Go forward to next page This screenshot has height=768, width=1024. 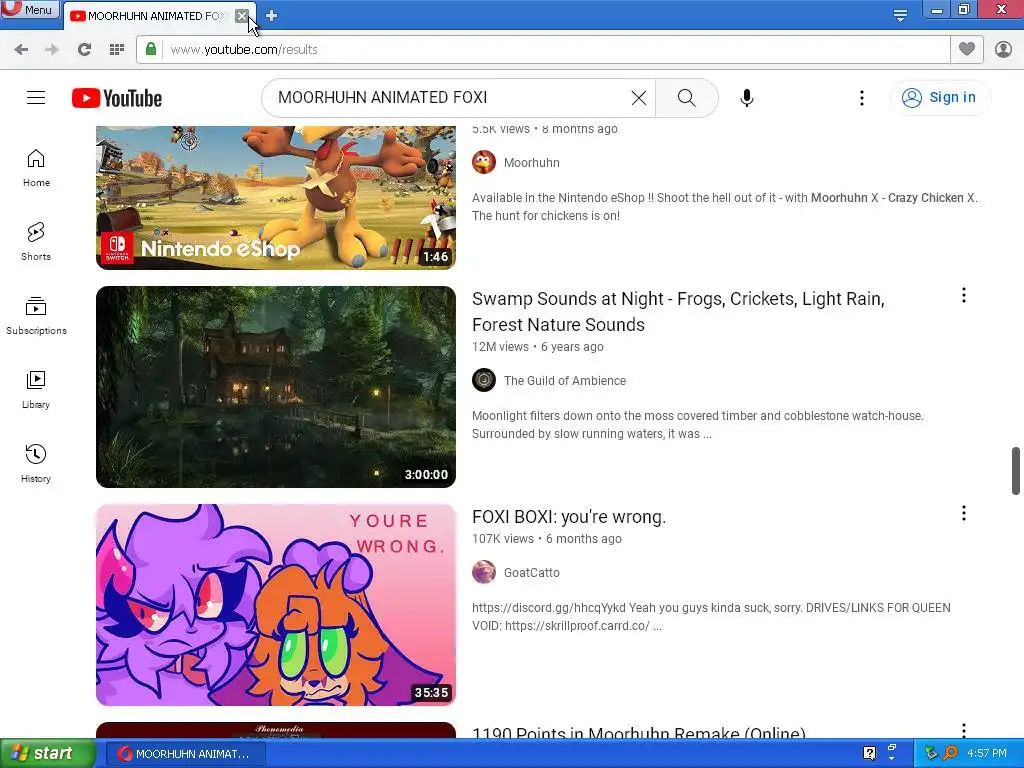pyautogui.click(x=52, y=50)
